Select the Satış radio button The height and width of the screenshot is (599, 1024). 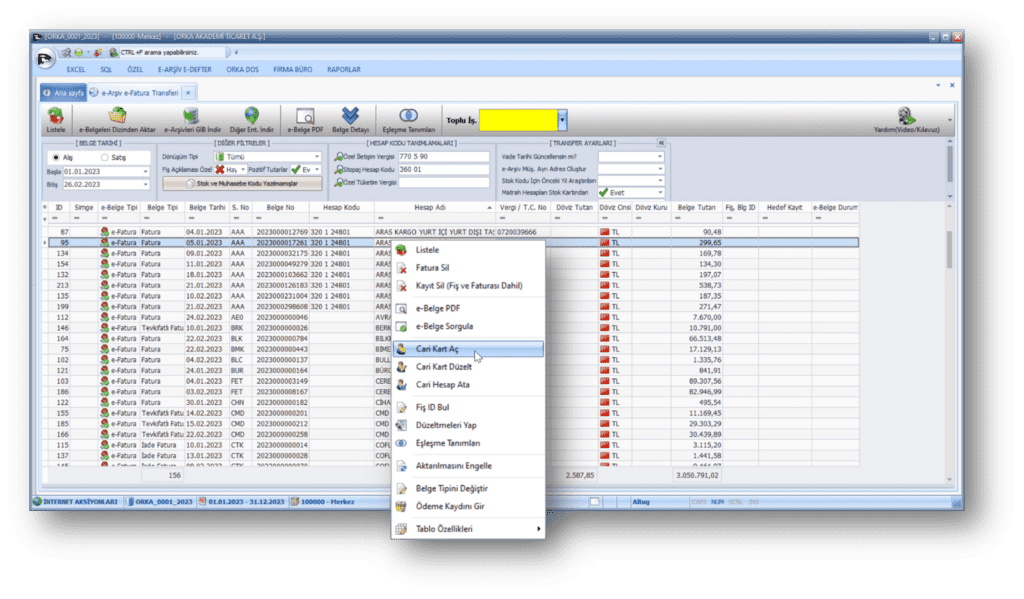[105, 157]
